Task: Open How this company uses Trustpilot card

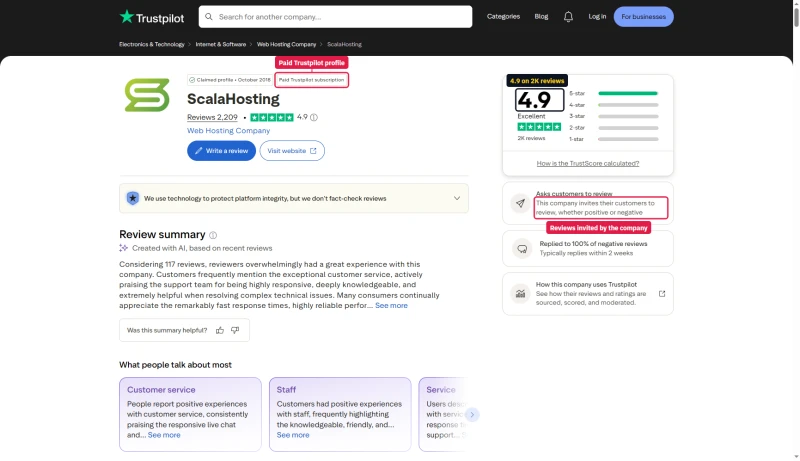Action: (x=588, y=294)
